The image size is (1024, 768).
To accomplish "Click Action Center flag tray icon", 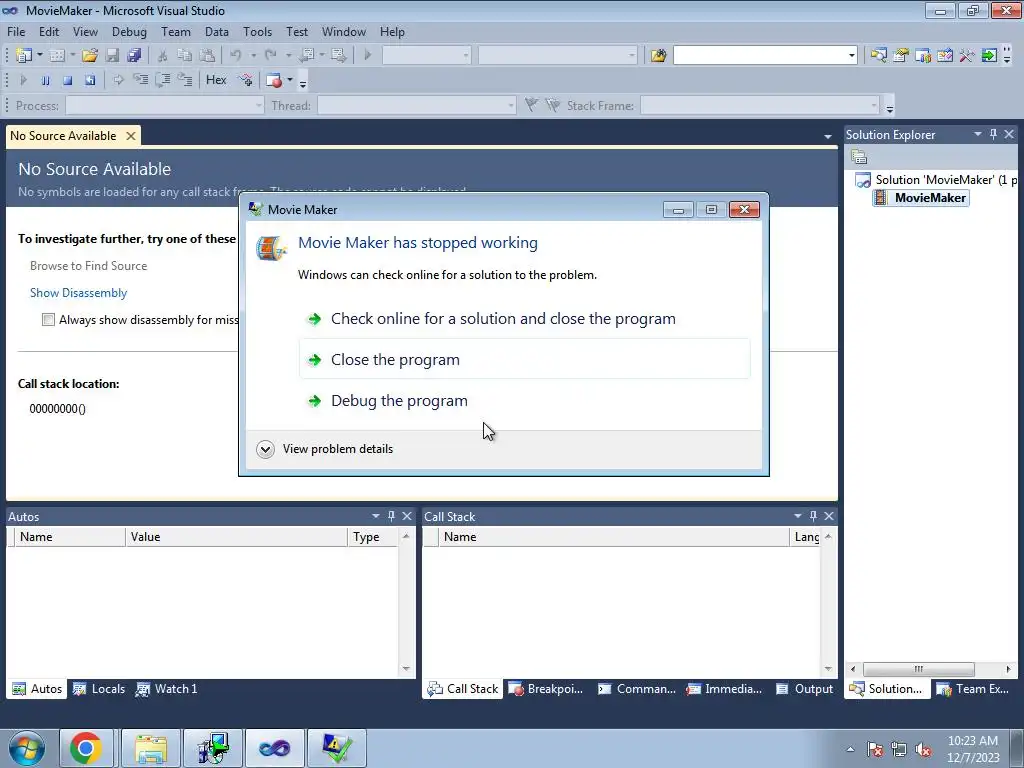I will (x=875, y=749).
